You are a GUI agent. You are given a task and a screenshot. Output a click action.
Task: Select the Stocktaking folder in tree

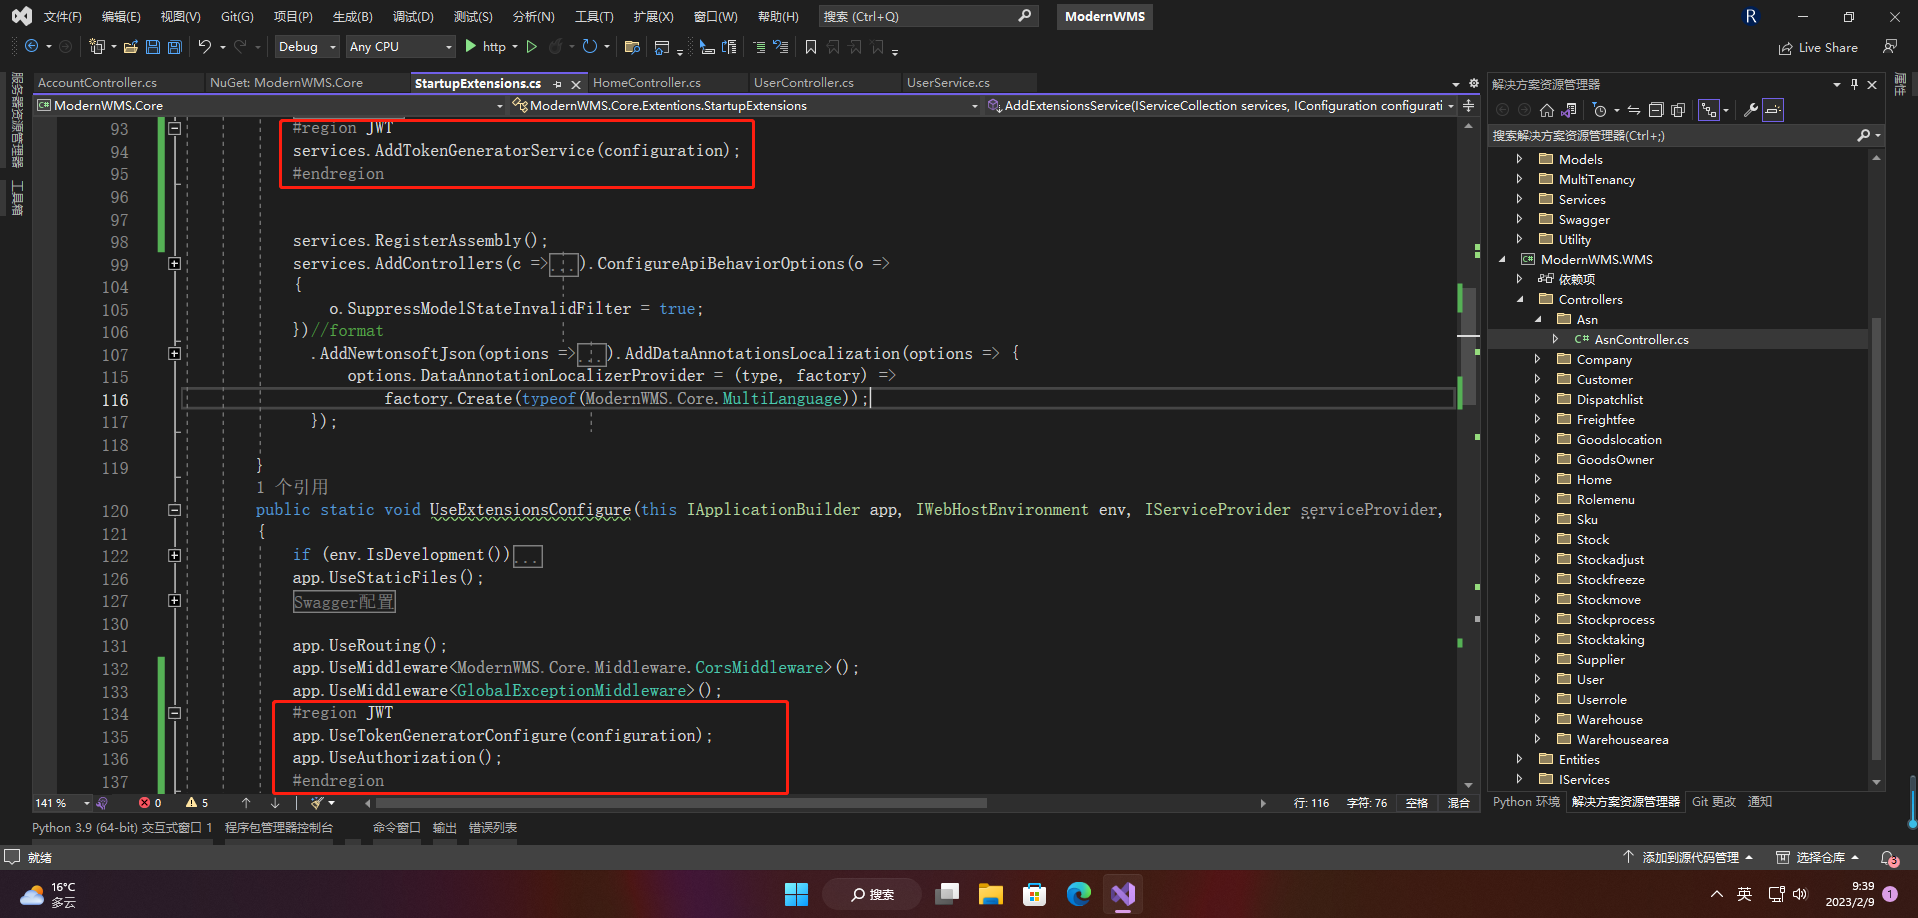pyautogui.click(x=1610, y=639)
